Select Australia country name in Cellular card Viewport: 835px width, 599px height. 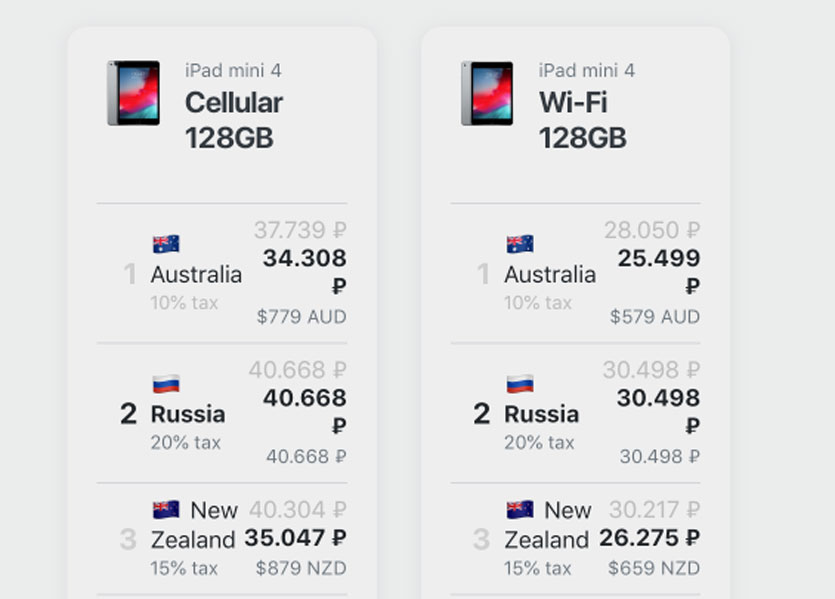(196, 274)
